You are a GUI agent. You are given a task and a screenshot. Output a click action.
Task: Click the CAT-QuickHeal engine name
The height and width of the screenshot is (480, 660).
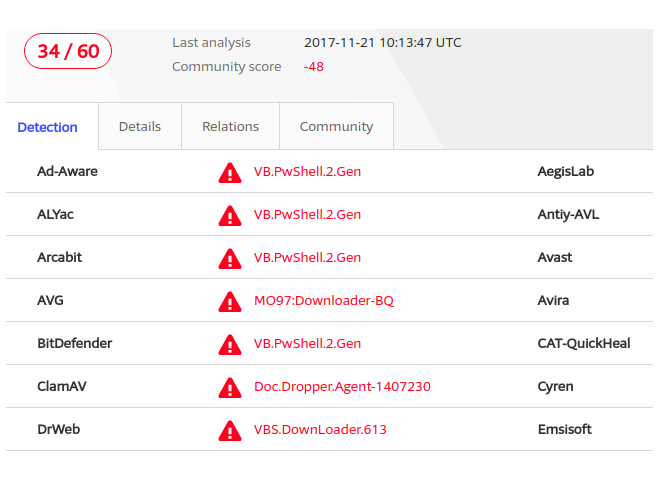point(584,343)
